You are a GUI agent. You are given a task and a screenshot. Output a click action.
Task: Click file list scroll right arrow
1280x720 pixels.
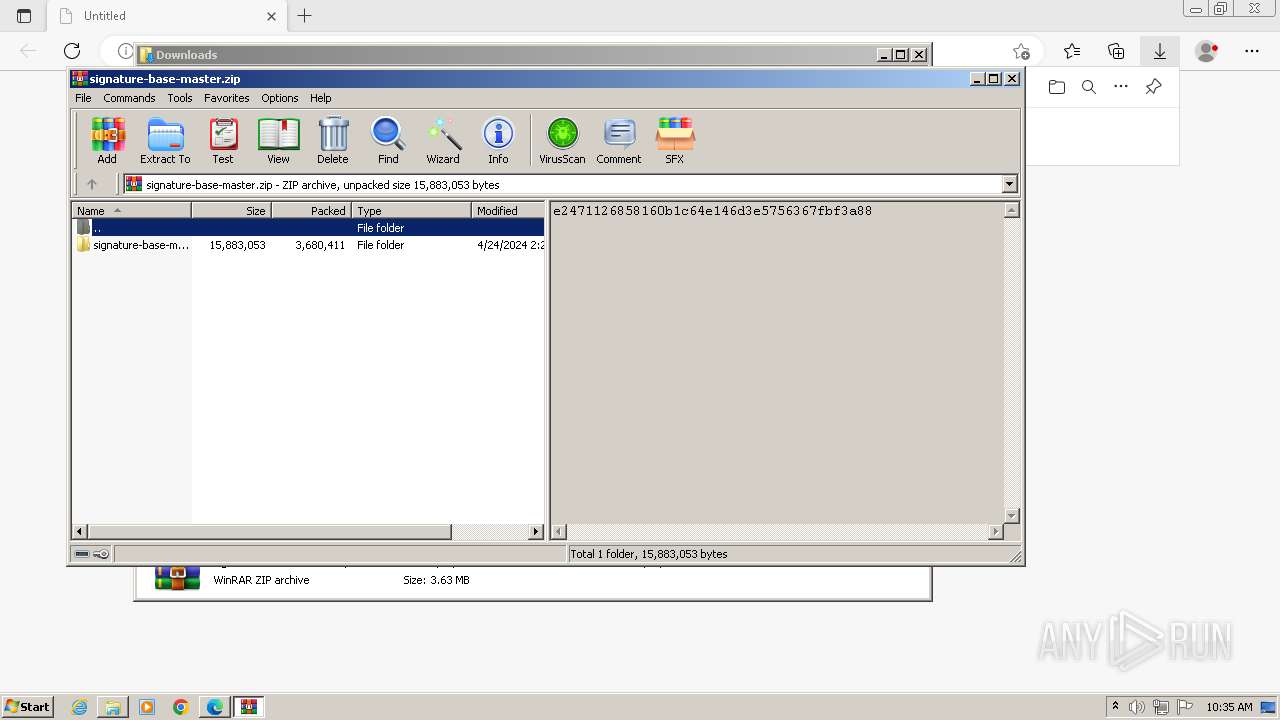click(x=536, y=532)
